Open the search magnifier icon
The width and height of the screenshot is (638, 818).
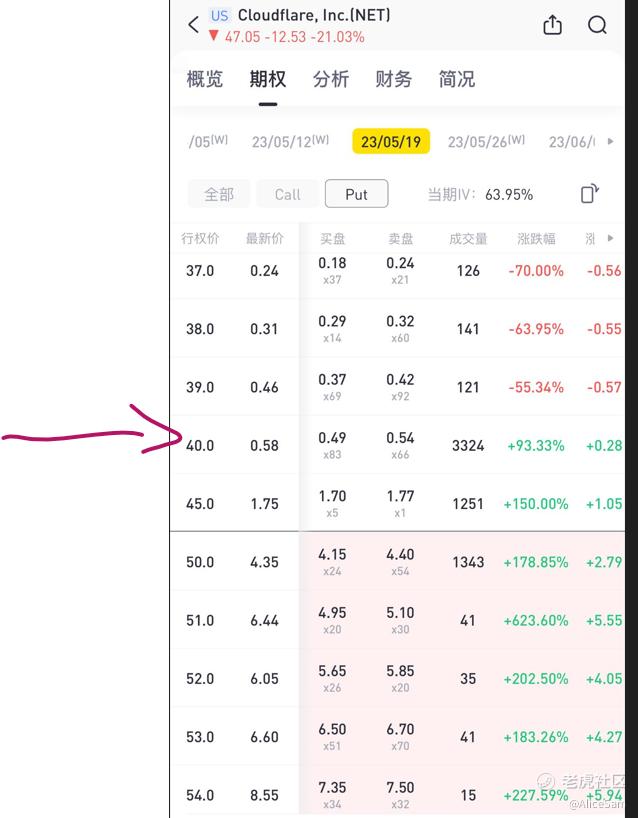[x=597, y=25]
